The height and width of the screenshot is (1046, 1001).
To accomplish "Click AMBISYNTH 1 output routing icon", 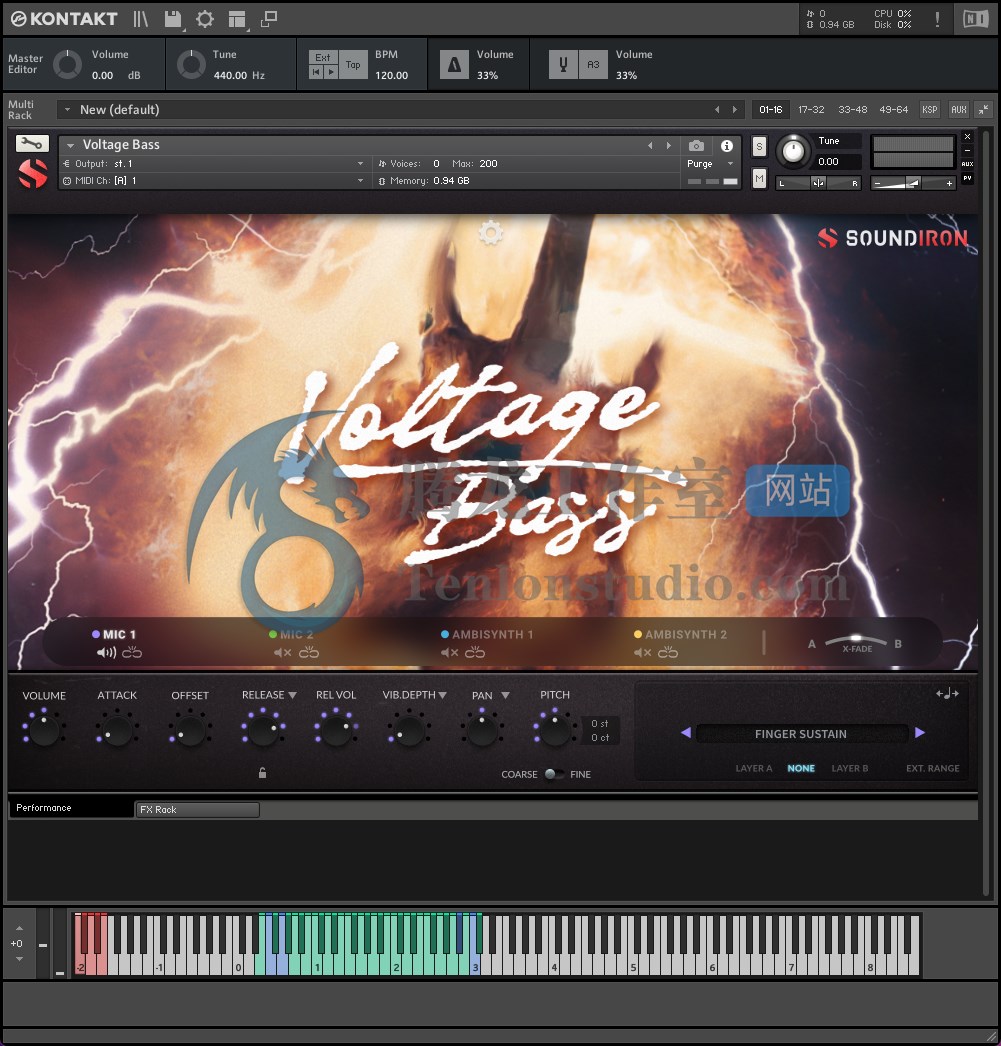I will click(475, 652).
